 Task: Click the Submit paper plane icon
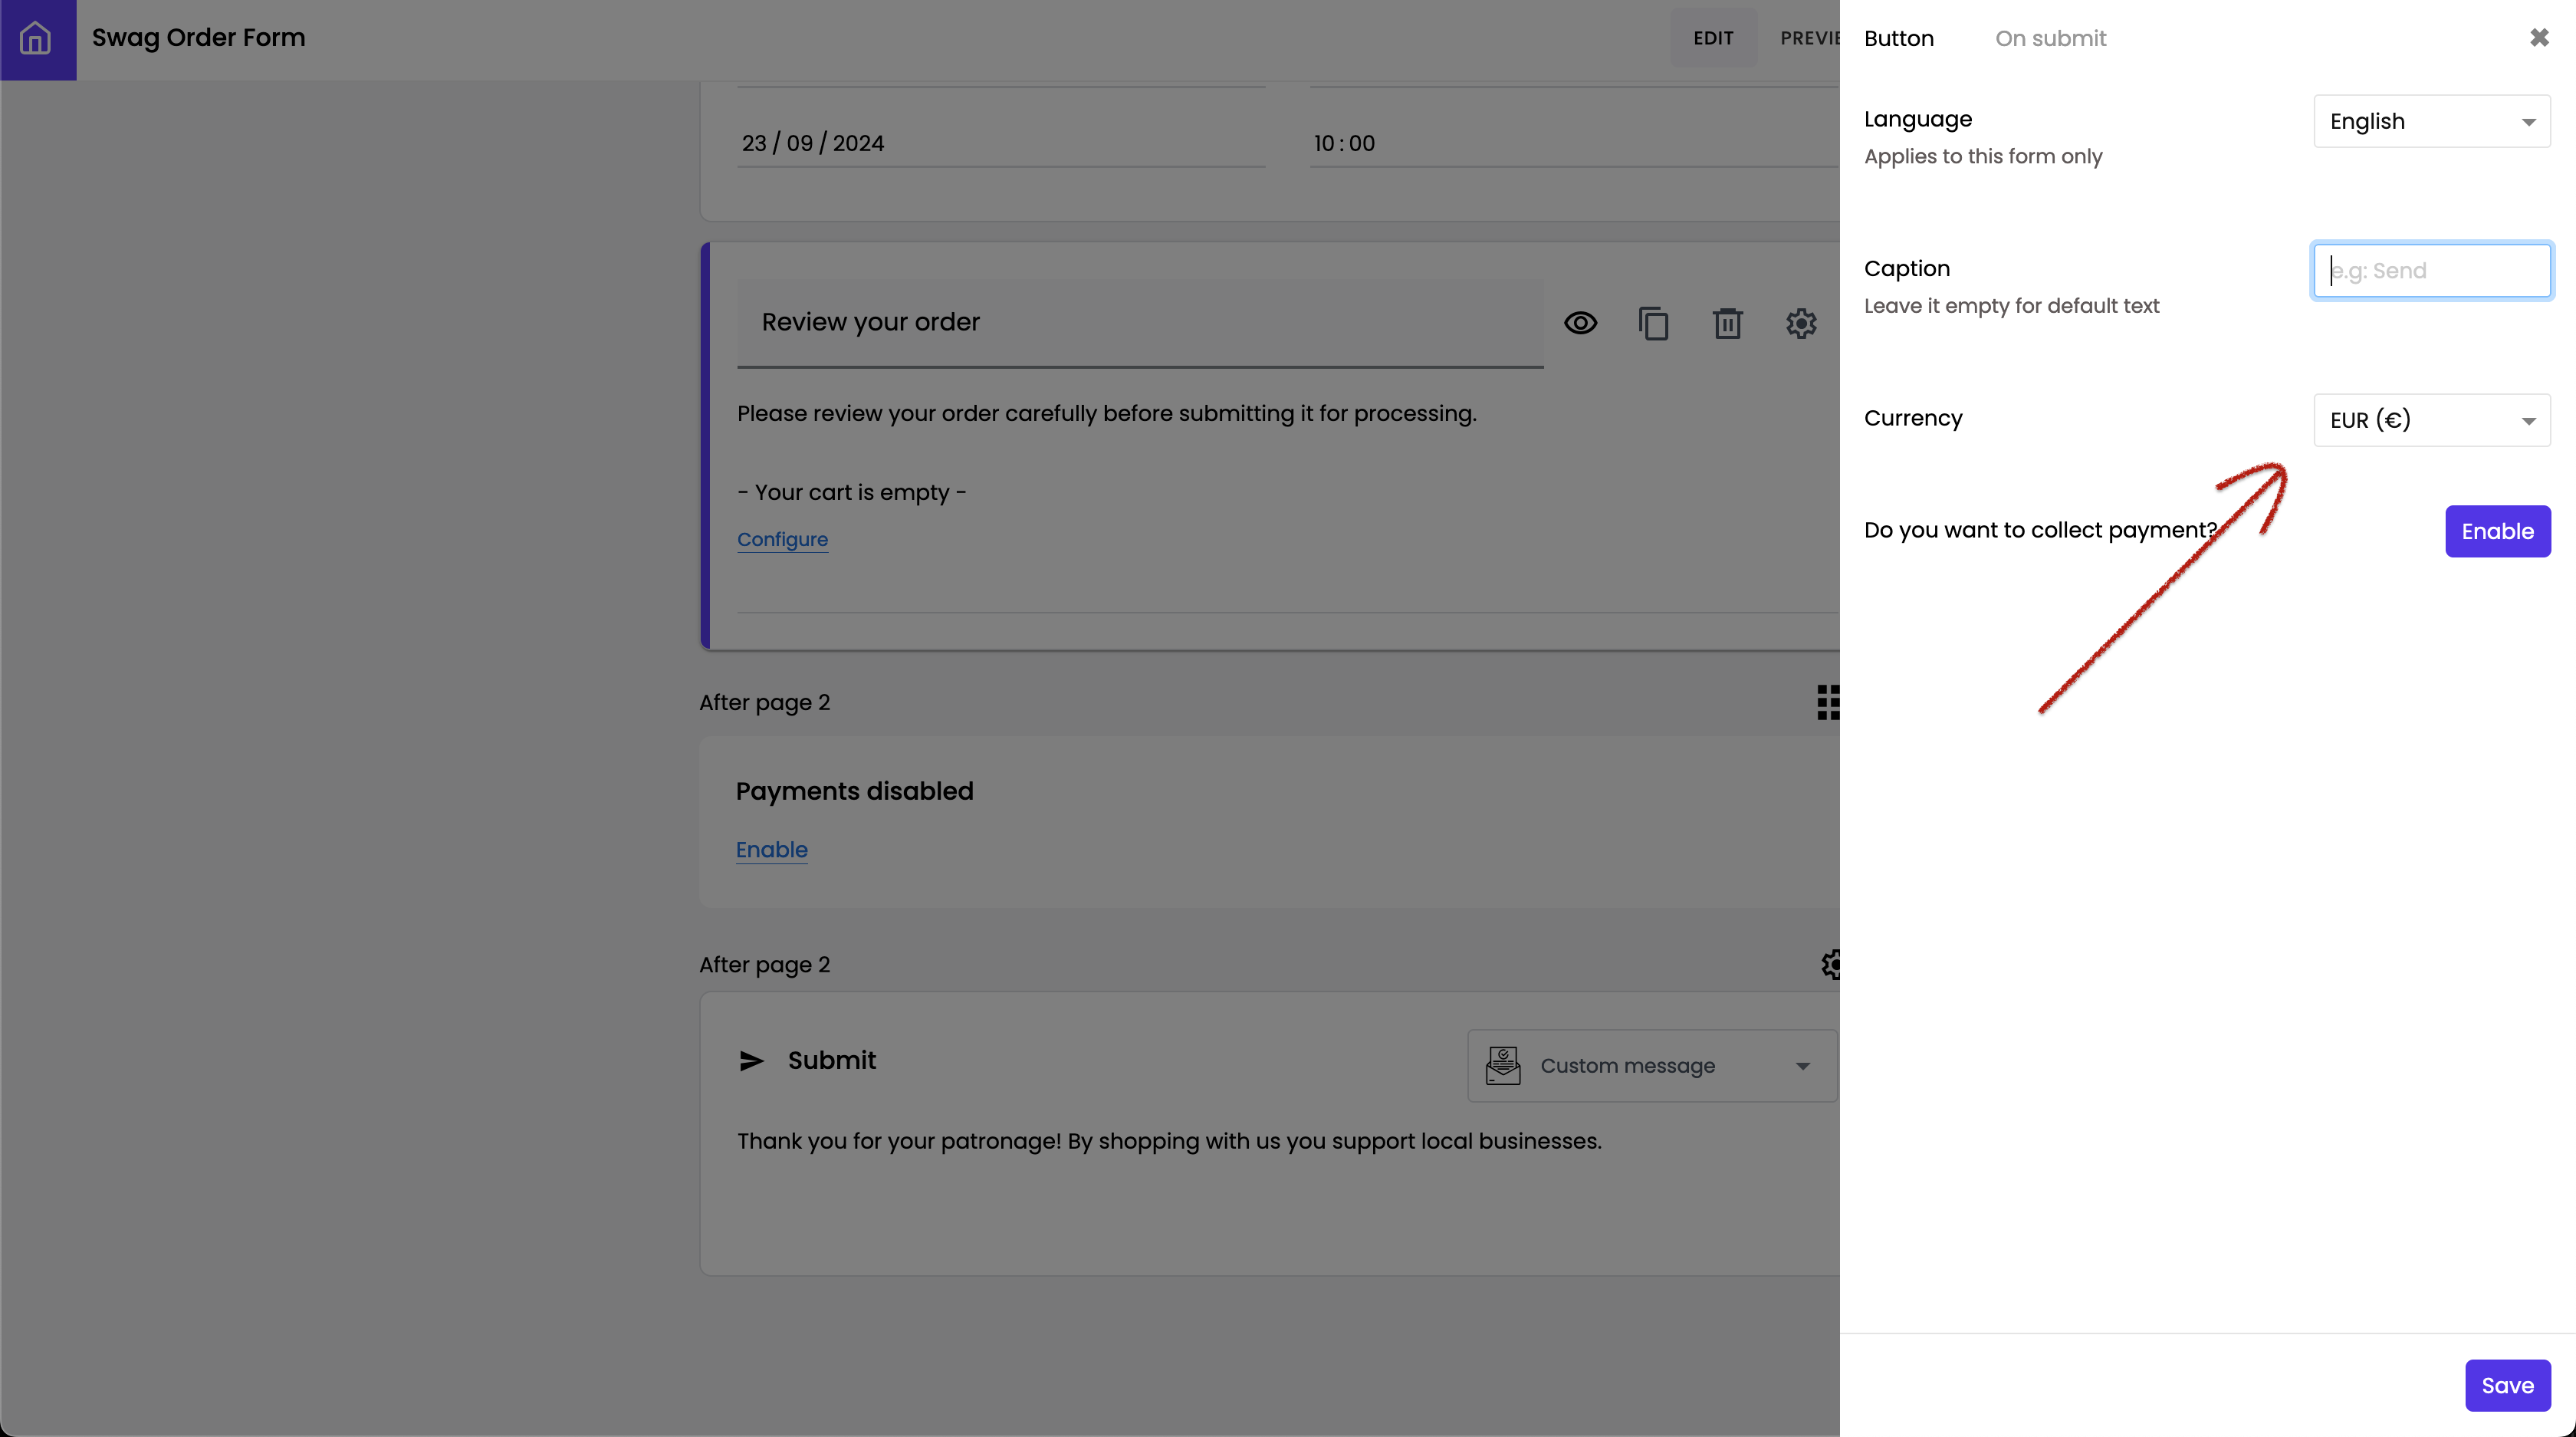[751, 1061]
